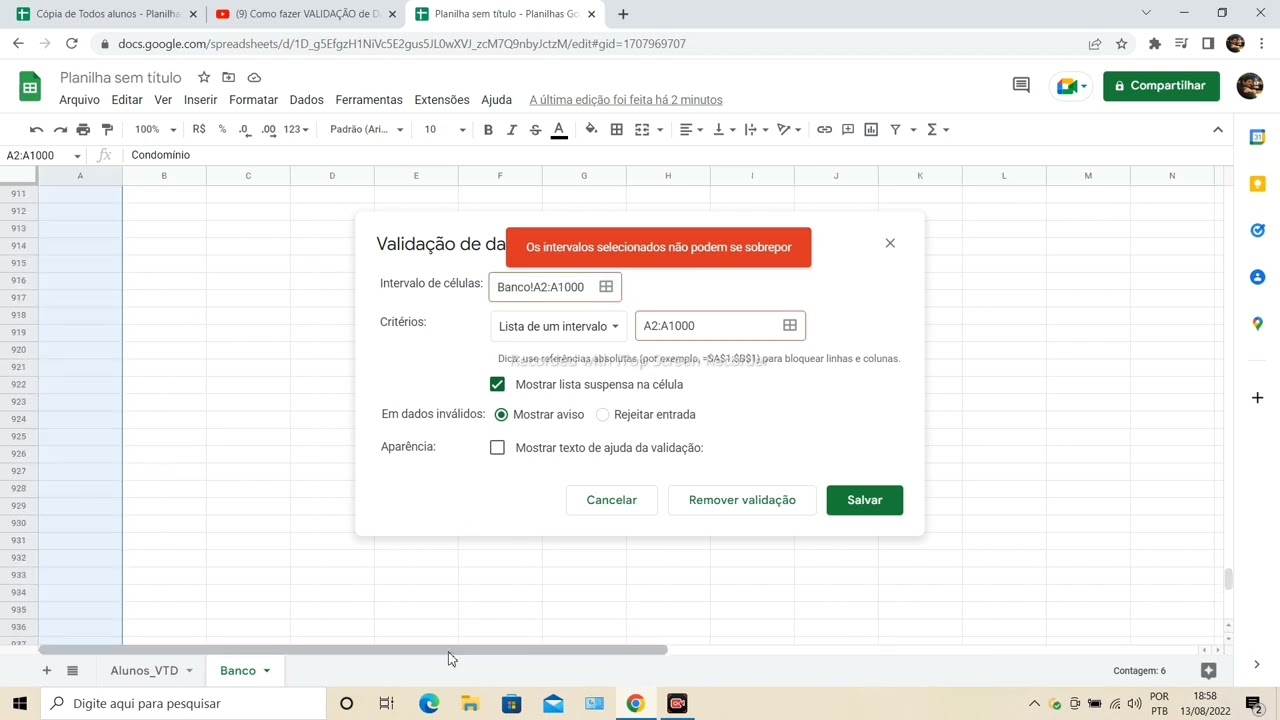Move the document to a folder
The width and height of the screenshot is (1280, 720).
[229, 77]
